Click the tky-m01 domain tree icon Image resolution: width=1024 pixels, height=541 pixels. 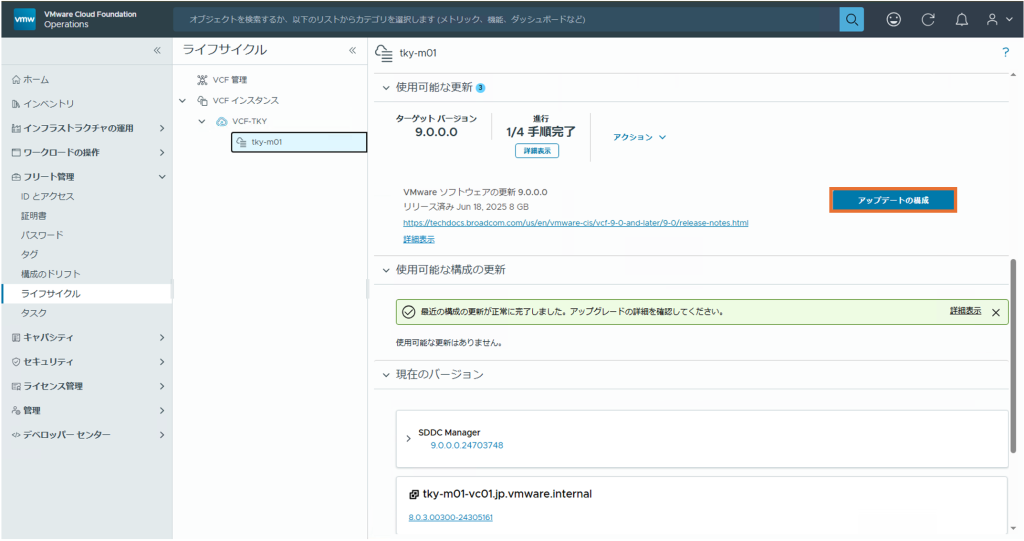[242, 142]
